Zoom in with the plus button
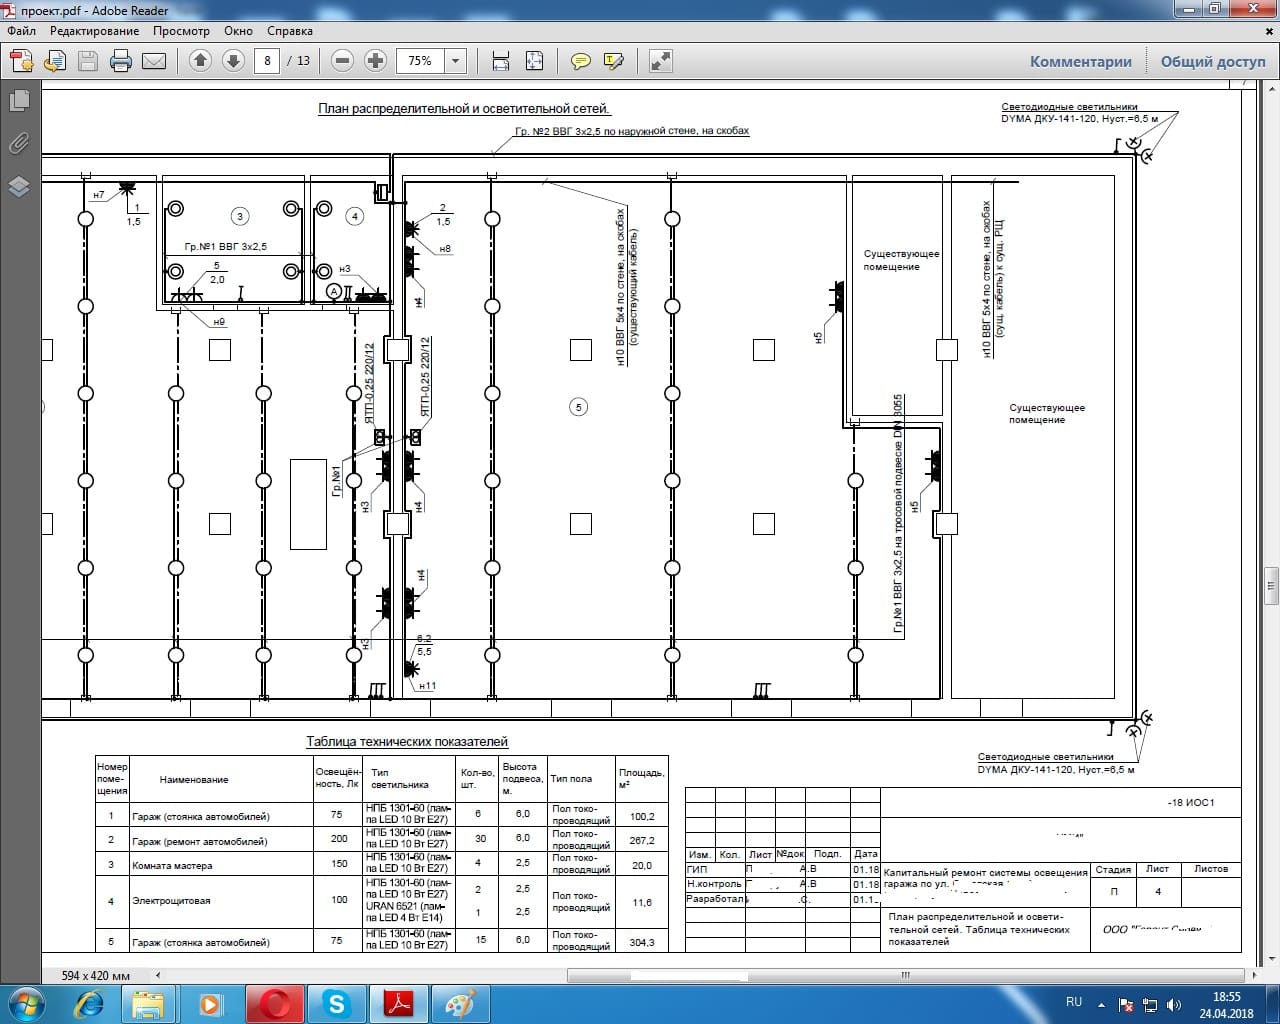The width and height of the screenshot is (1280, 1024). pos(375,61)
